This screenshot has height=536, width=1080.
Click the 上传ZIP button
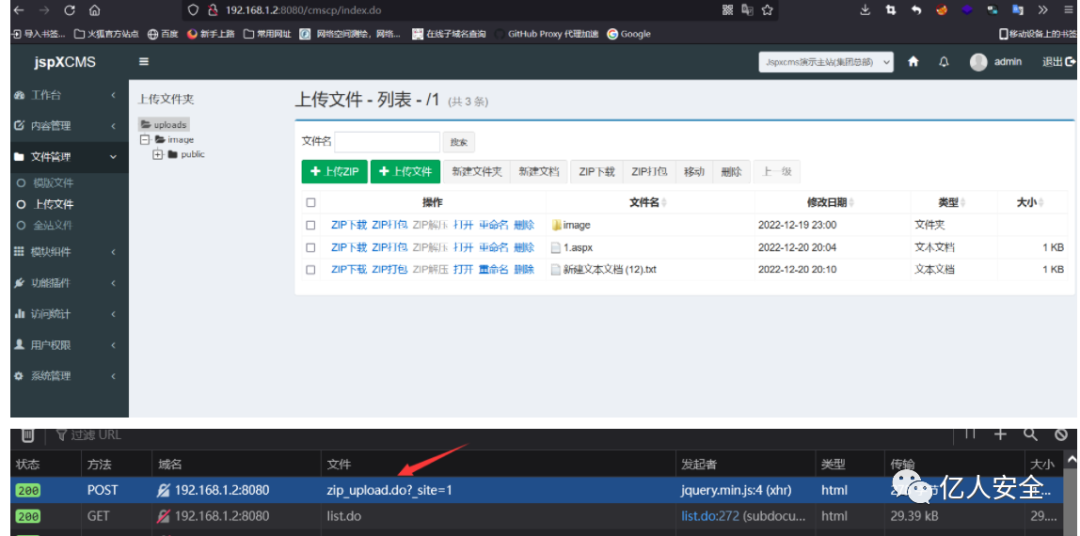[x=335, y=172]
